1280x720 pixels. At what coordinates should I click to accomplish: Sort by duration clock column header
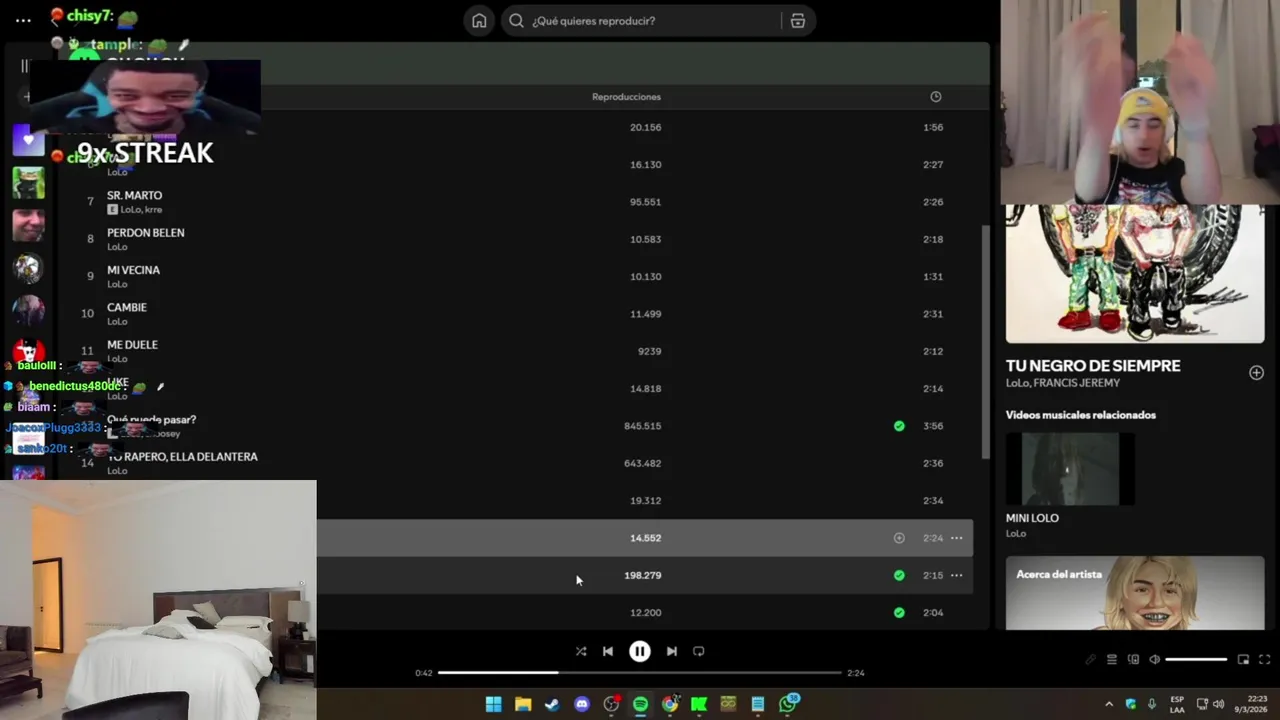[936, 97]
